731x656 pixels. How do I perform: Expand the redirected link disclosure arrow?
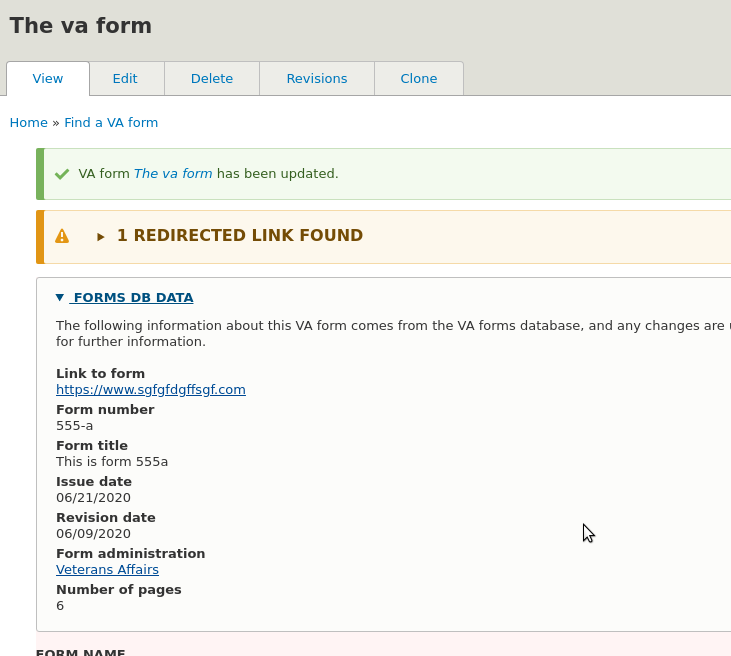(100, 237)
